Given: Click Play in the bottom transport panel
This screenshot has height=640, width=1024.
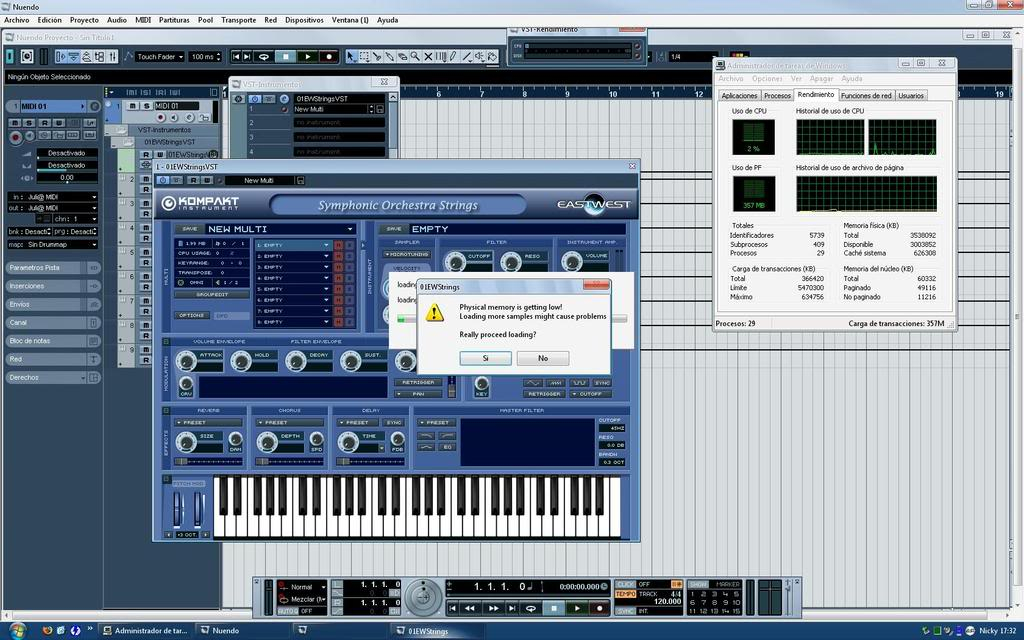Looking at the screenshot, I should [x=577, y=608].
